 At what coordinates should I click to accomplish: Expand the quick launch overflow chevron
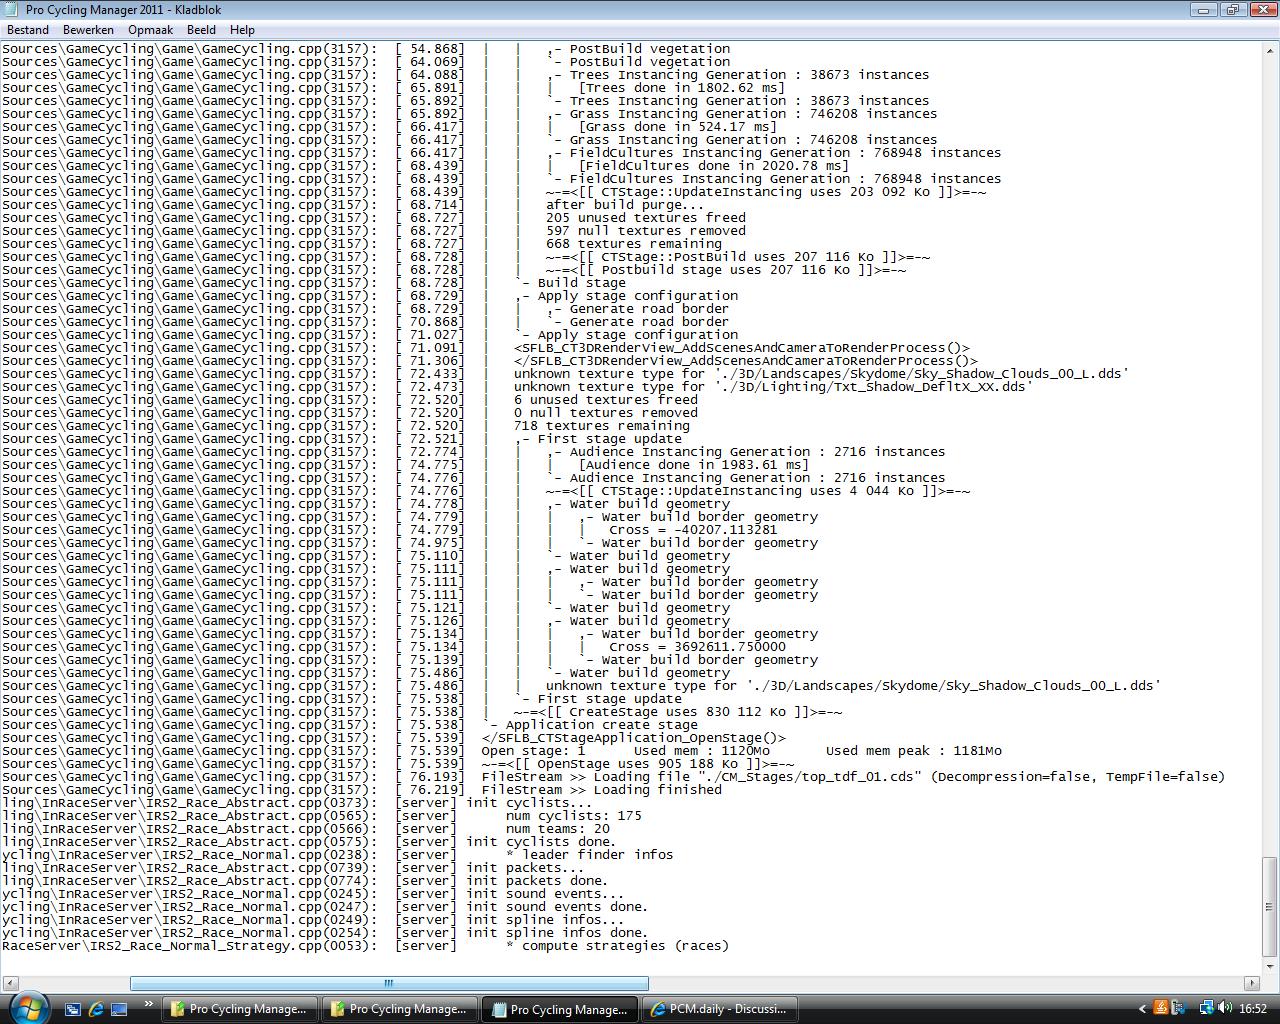148,1004
